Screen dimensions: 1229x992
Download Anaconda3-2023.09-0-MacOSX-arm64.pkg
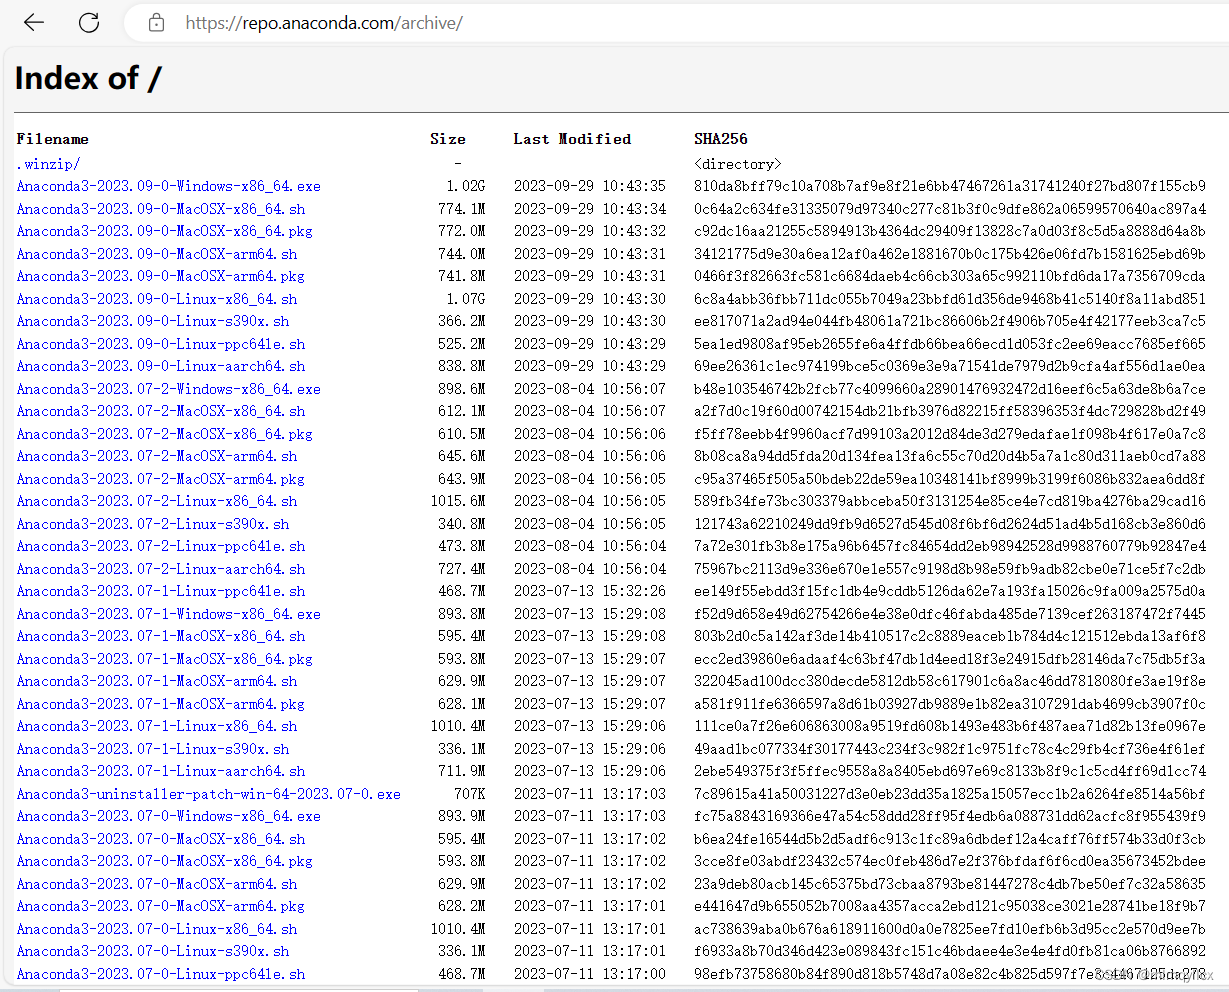point(161,276)
